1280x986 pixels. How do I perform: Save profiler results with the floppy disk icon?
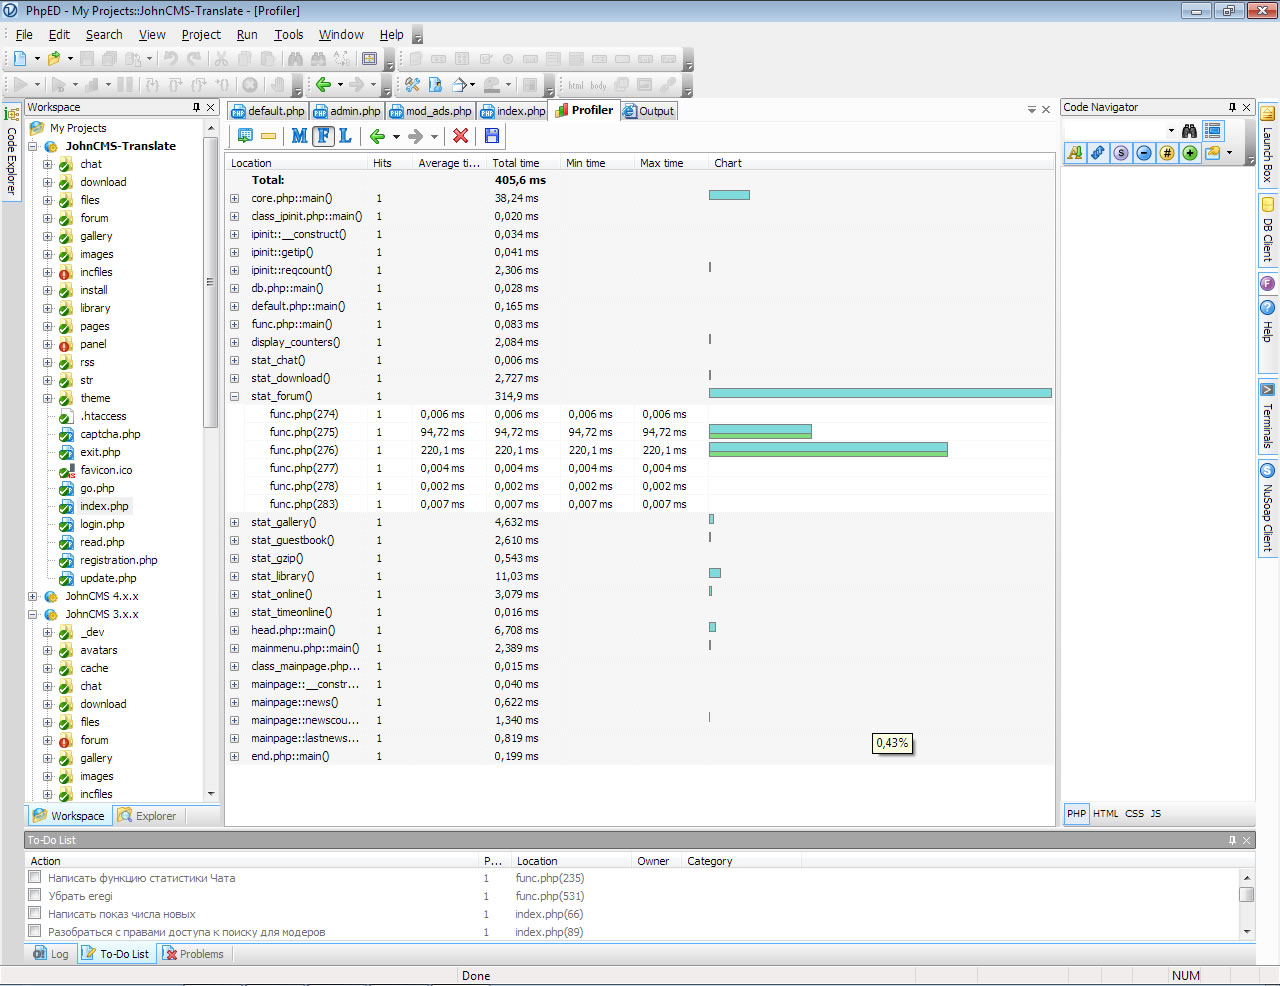coord(491,136)
